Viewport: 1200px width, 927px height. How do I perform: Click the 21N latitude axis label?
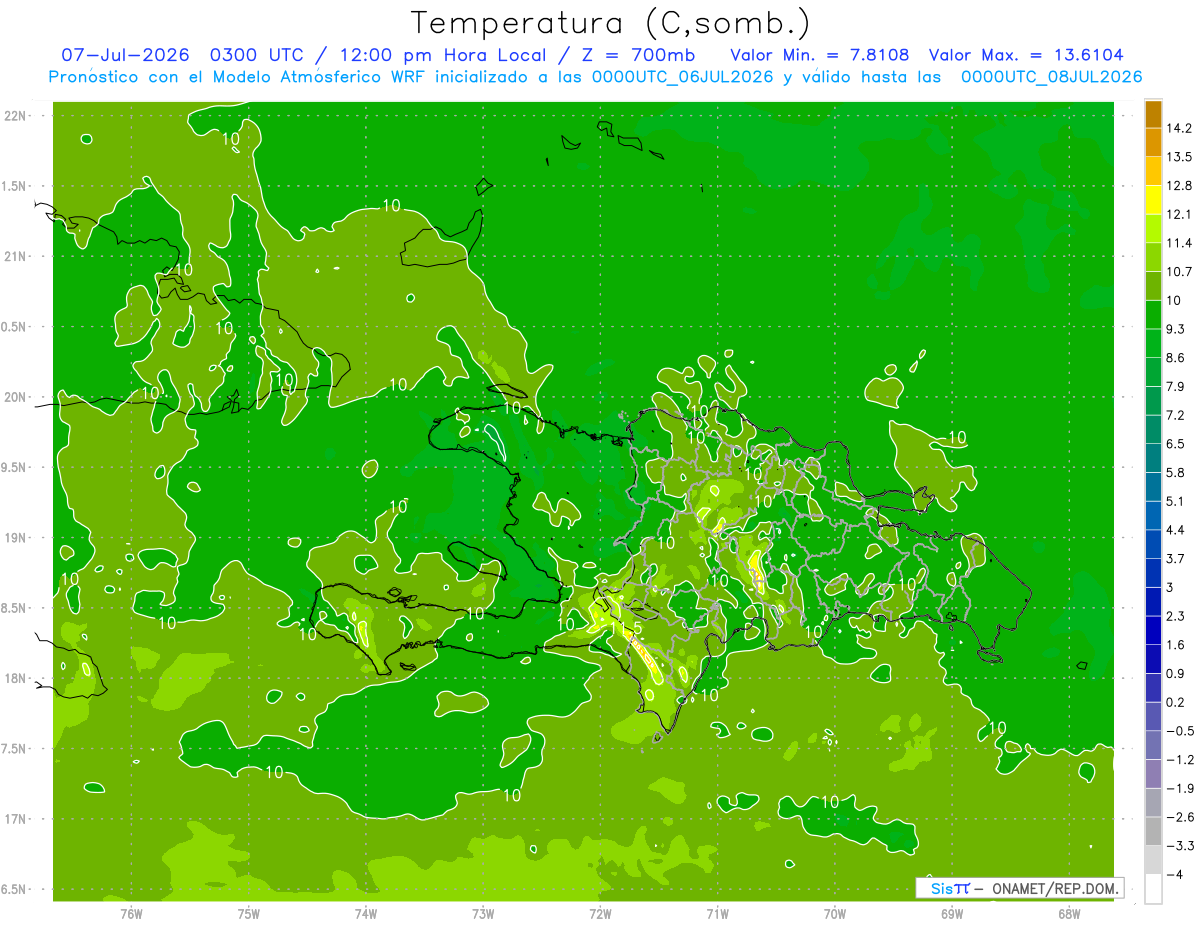click(x=16, y=257)
